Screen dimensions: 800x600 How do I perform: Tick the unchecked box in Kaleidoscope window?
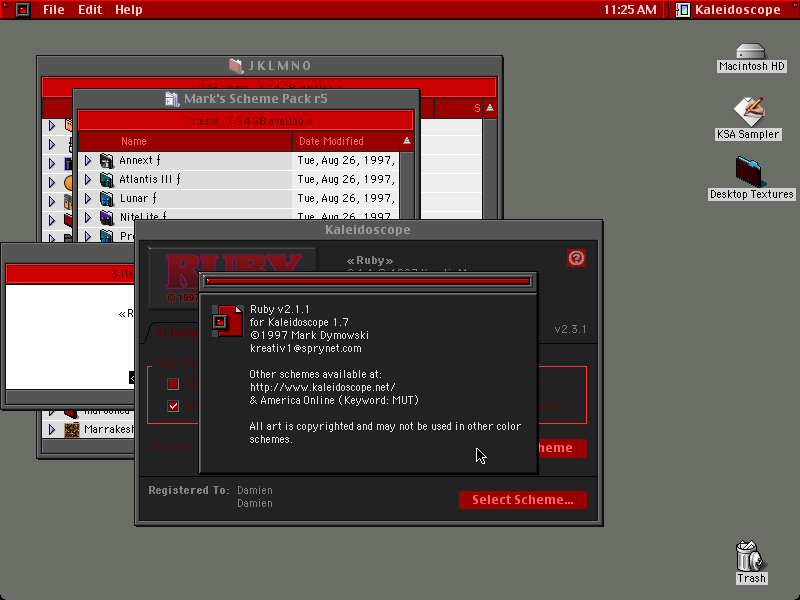point(173,384)
